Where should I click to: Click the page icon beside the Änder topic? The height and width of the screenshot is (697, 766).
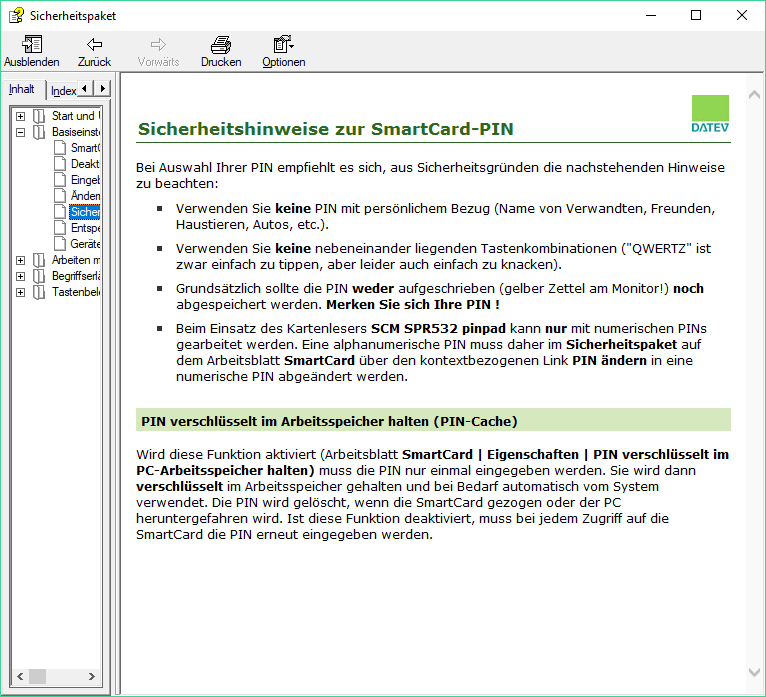pyautogui.click(x=60, y=196)
